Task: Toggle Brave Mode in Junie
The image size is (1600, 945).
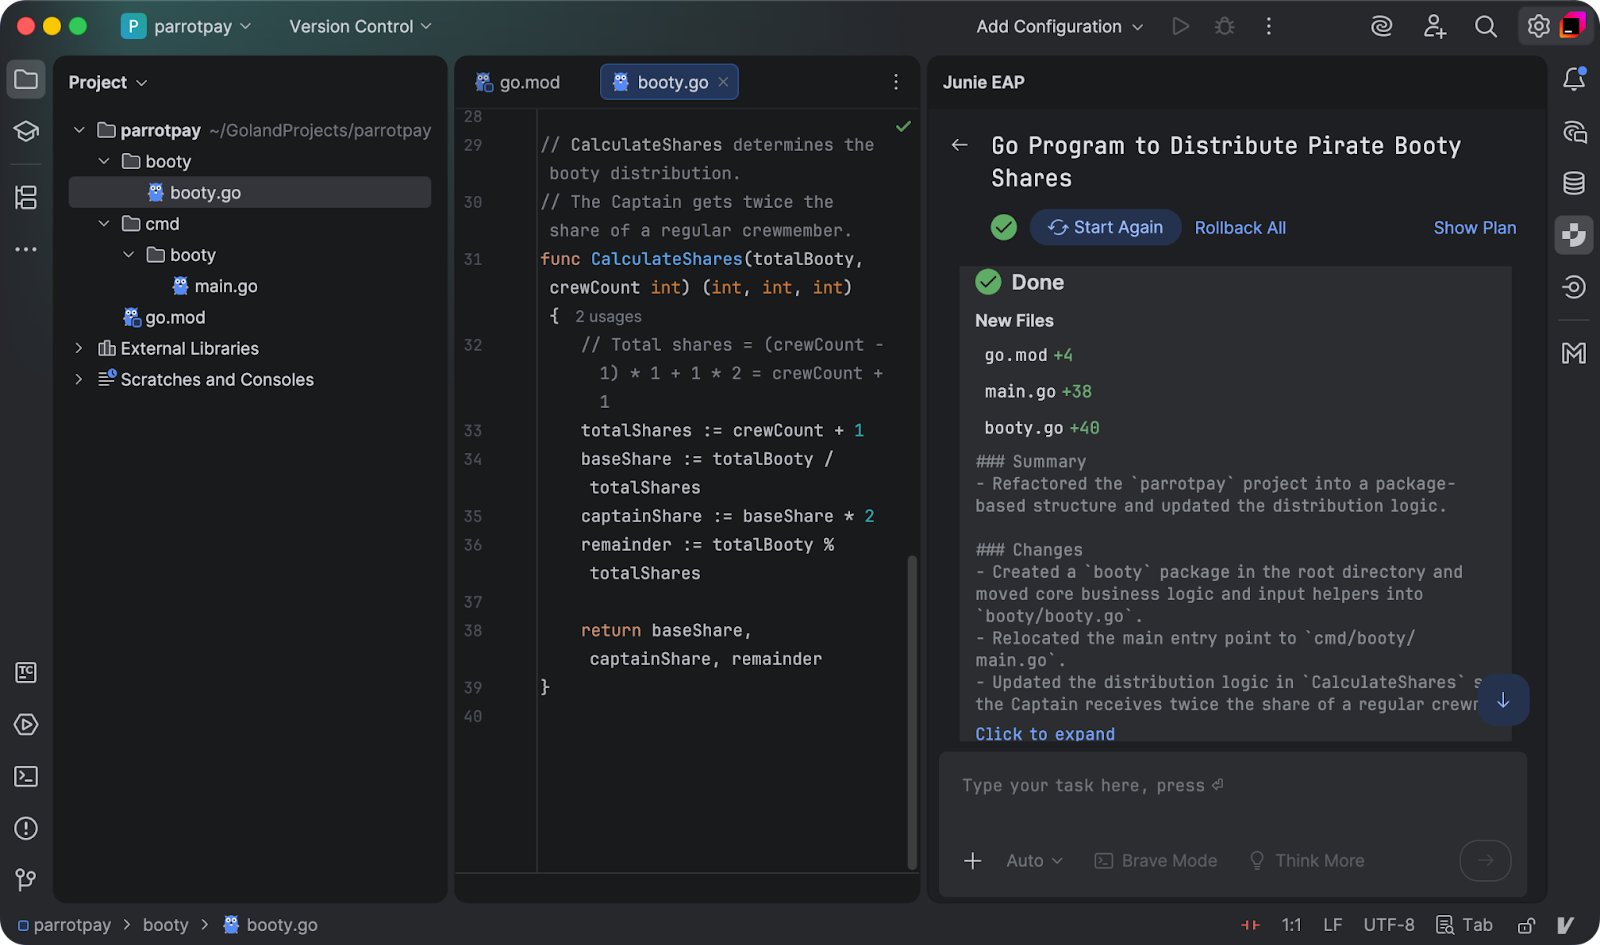Action: pos(1156,861)
